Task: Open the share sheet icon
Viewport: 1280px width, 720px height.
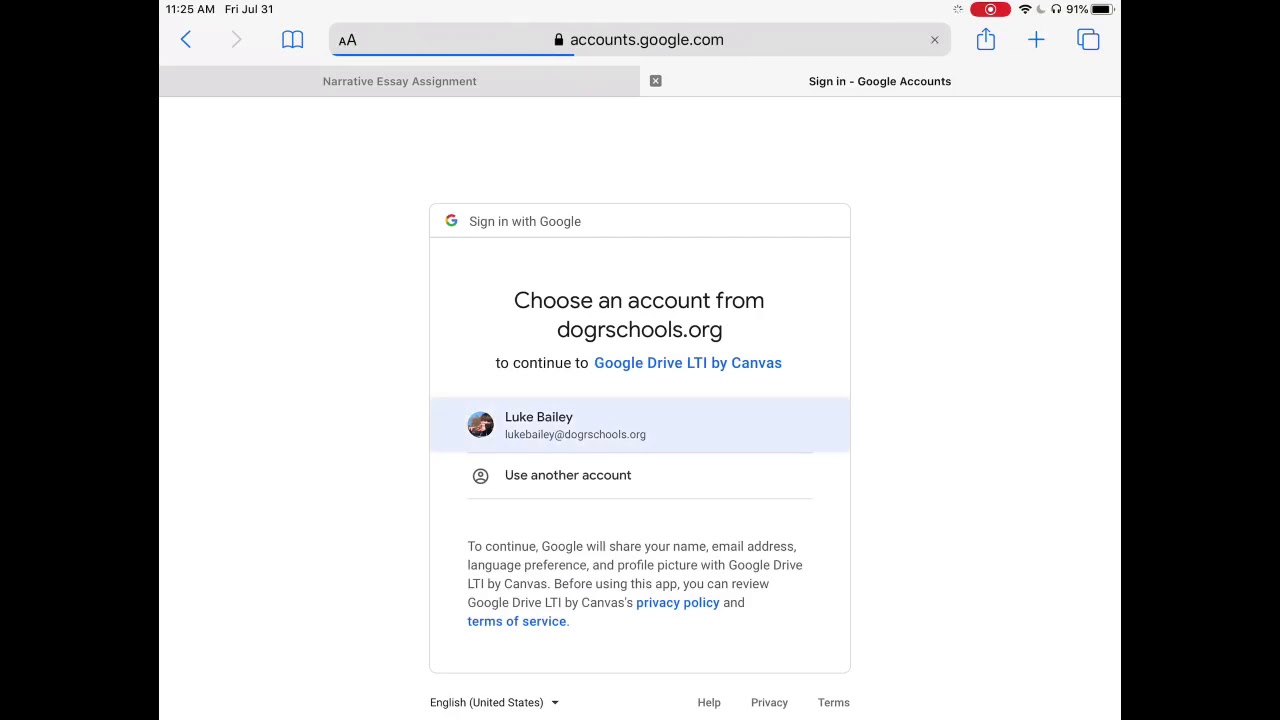Action: tap(986, 39)
